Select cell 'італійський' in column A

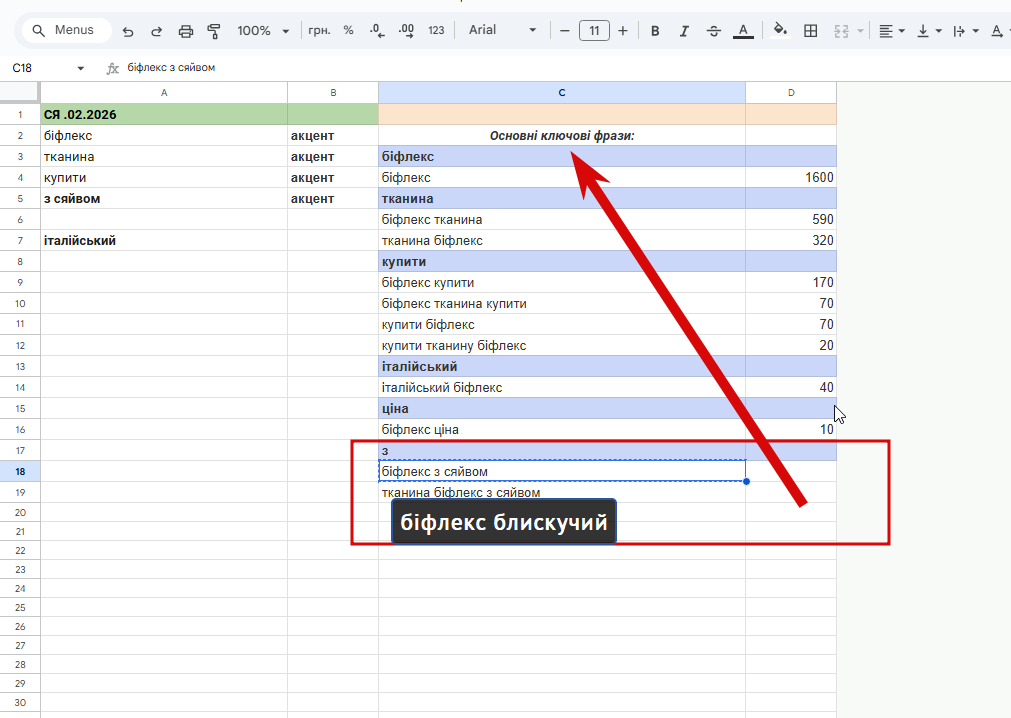(x=164, y=240)
